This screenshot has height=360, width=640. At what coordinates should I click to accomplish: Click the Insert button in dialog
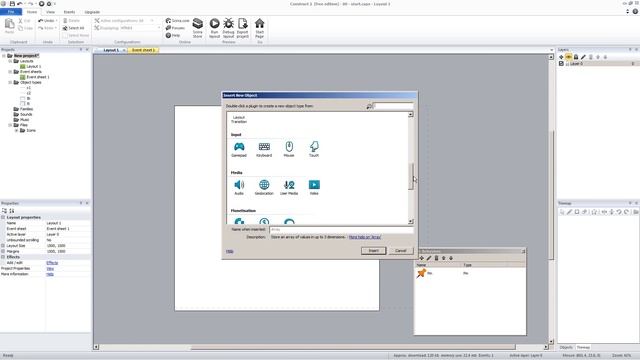(373, 251)
